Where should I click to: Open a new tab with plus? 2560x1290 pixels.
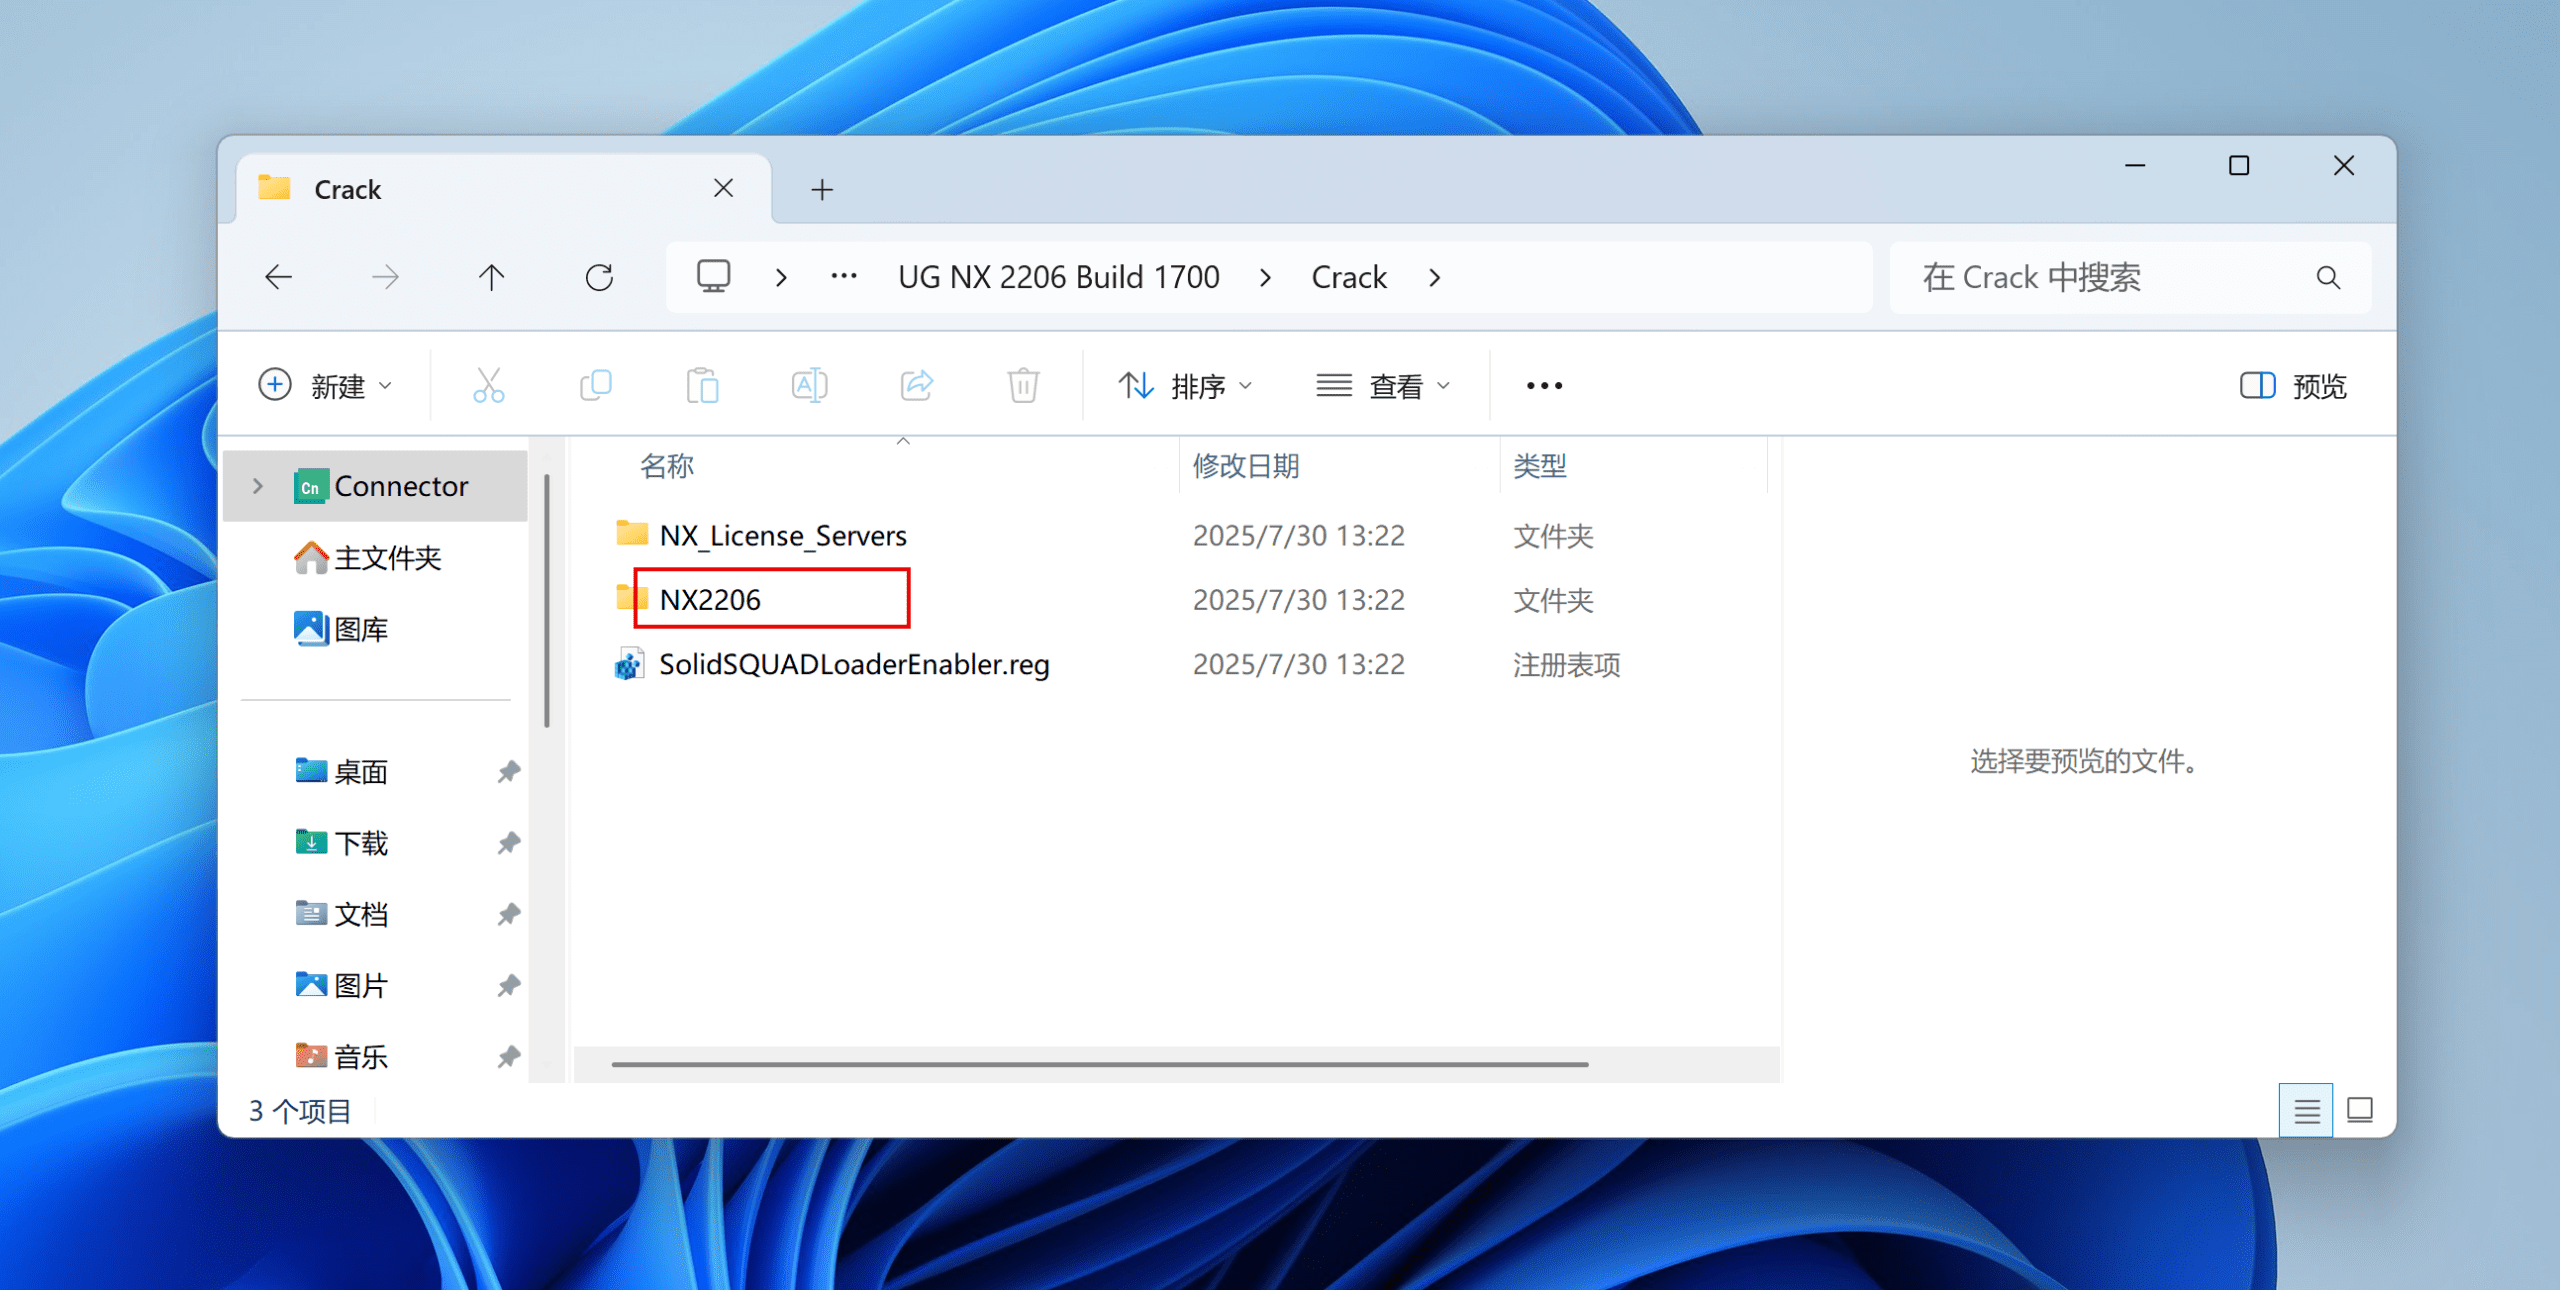(822, 189)
